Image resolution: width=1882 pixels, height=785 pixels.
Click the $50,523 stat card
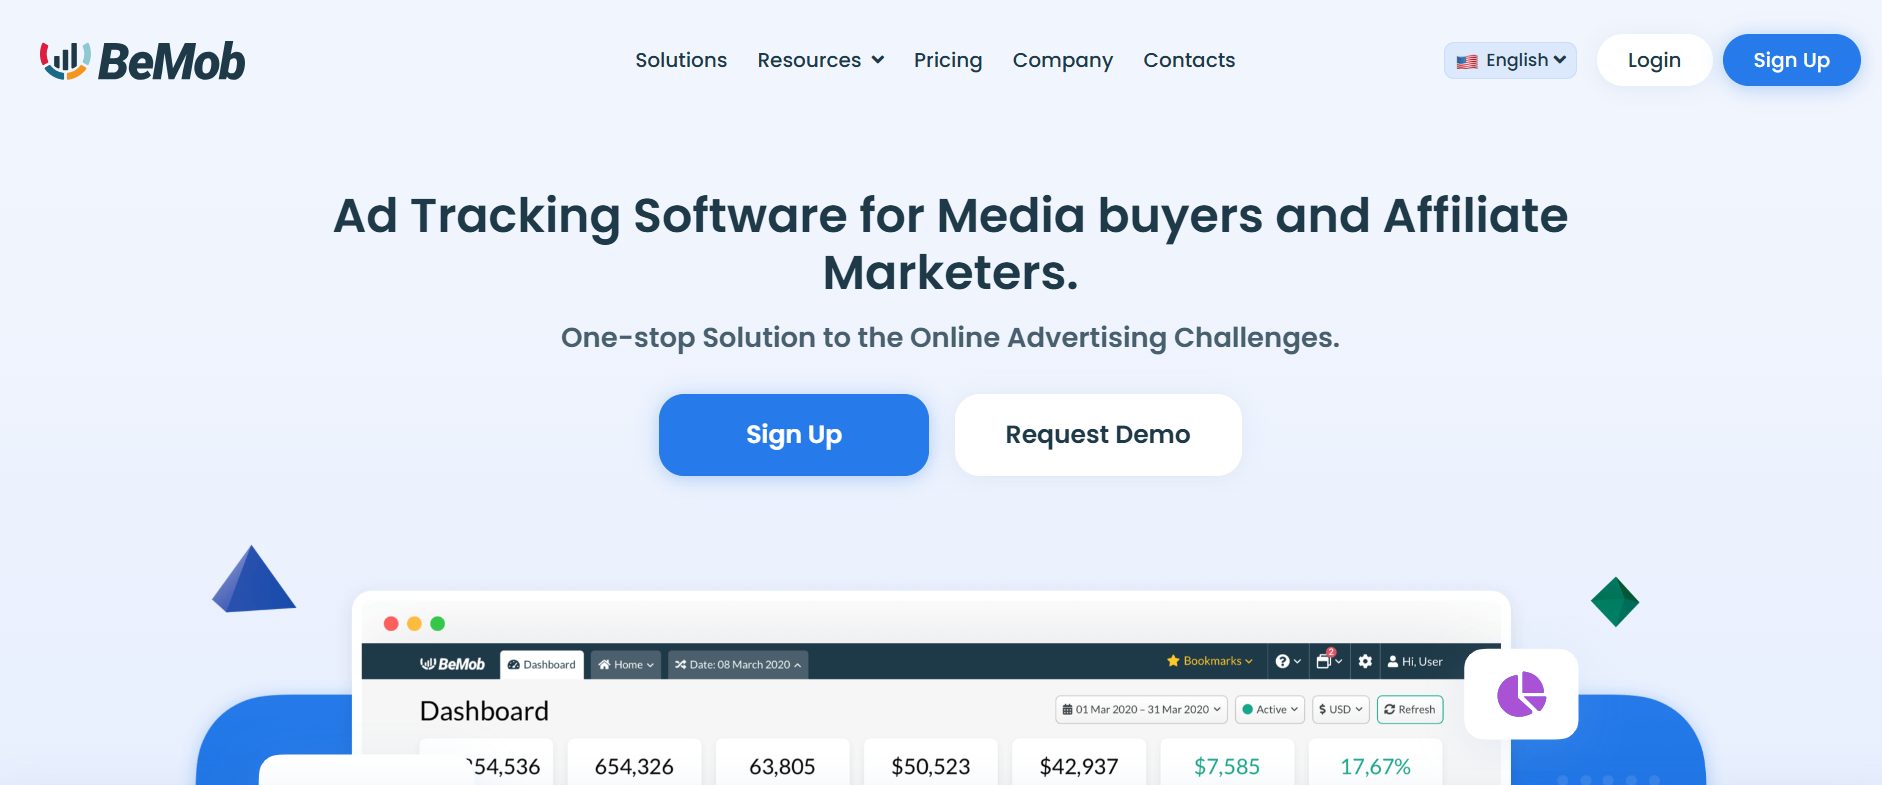931,763
